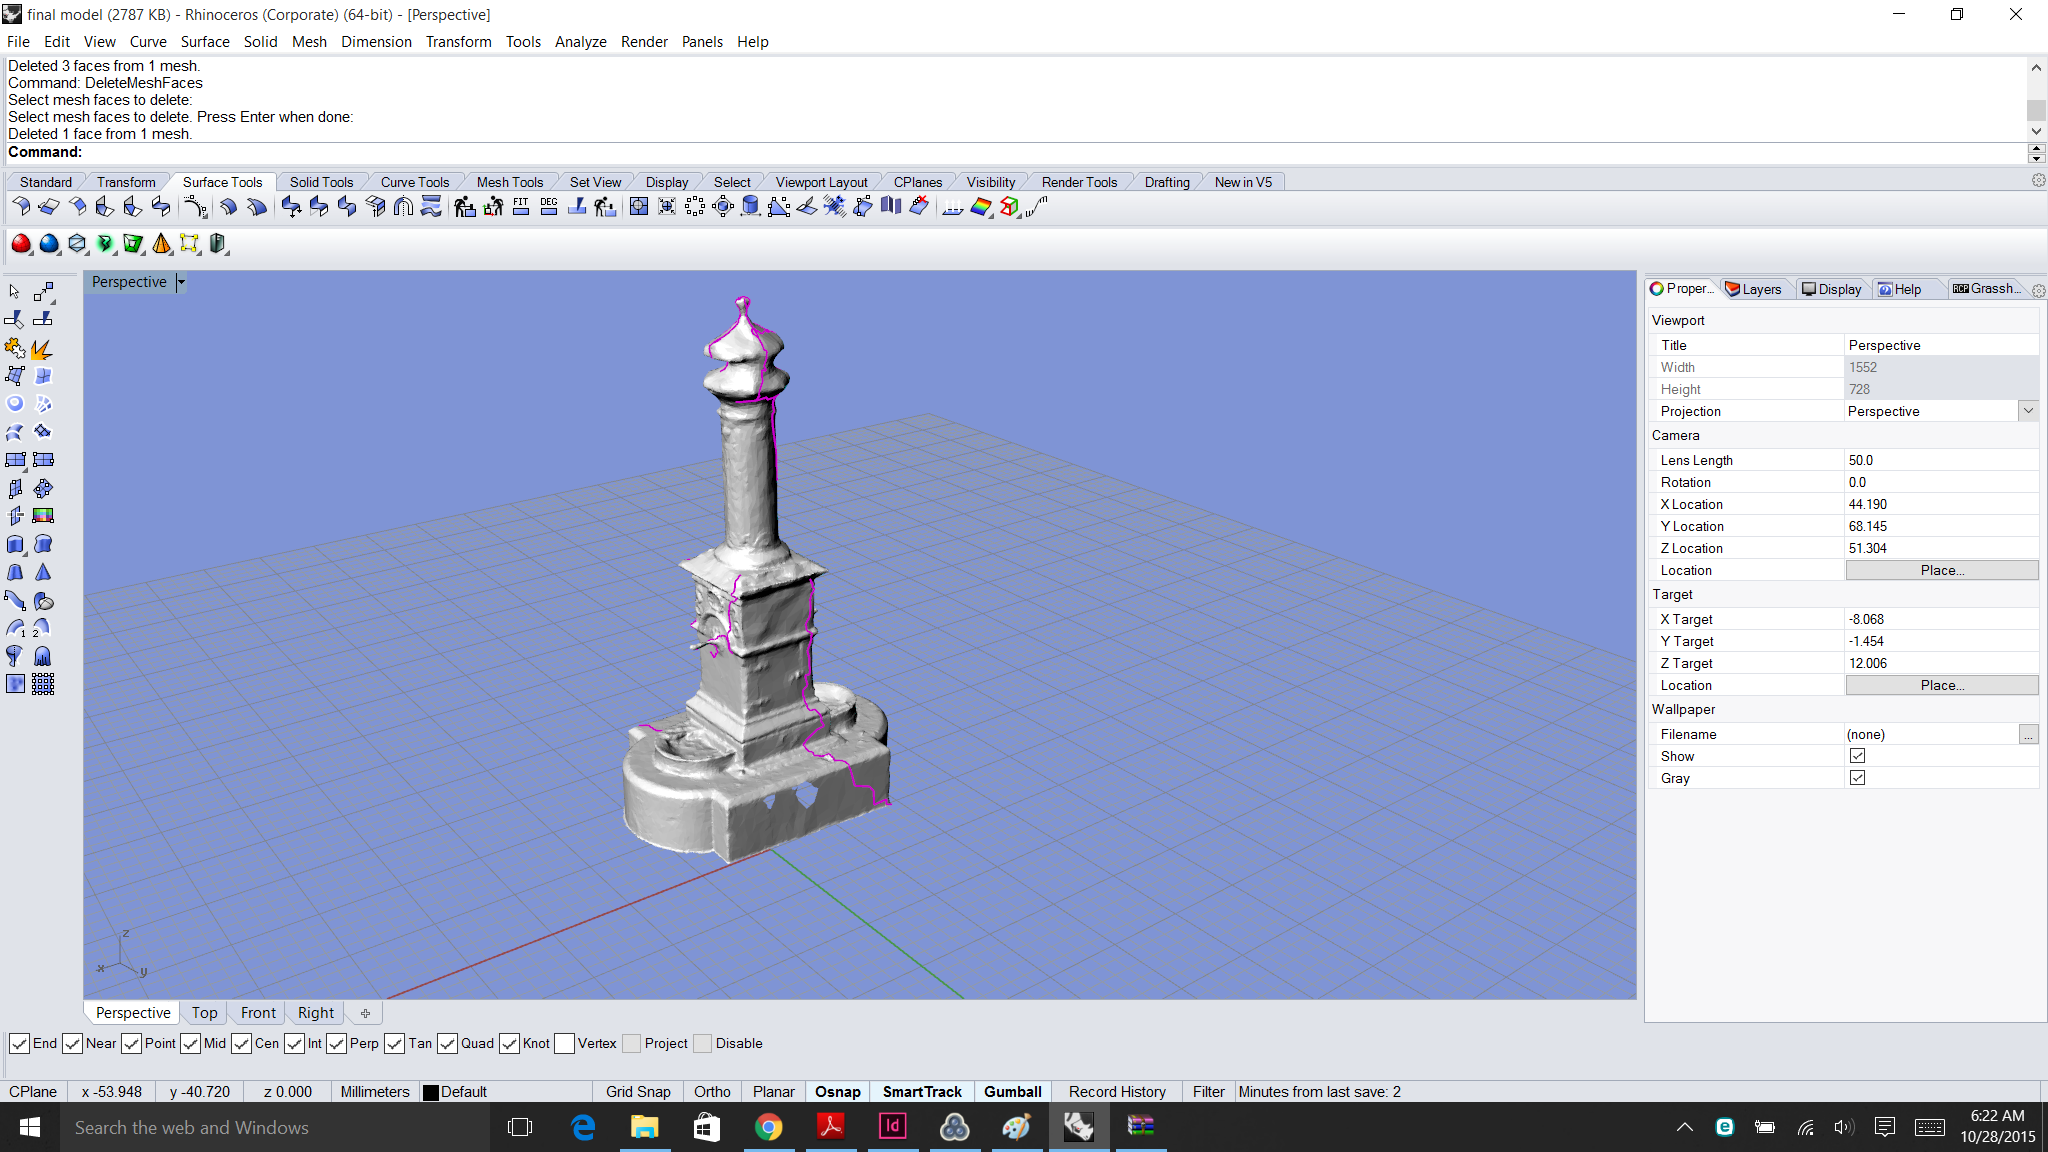Select the FIT surface tool
This screenshot has width=2048, height=1152.
coord(521,206)
